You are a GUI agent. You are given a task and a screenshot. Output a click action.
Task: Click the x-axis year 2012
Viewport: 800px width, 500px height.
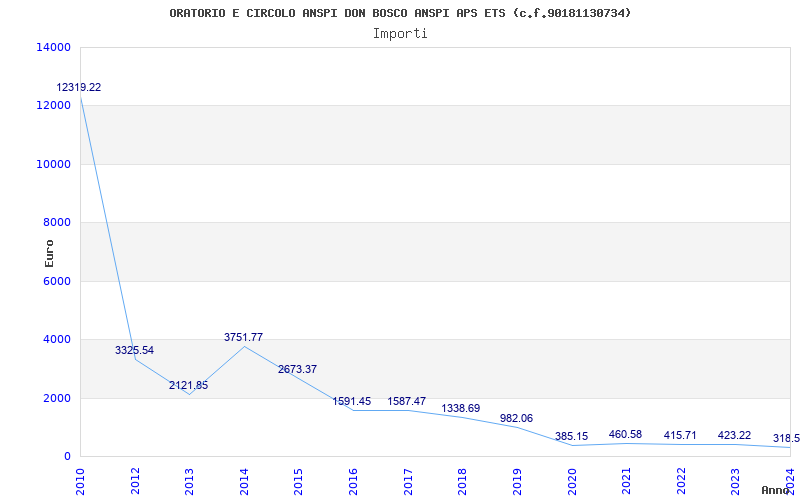135,482
